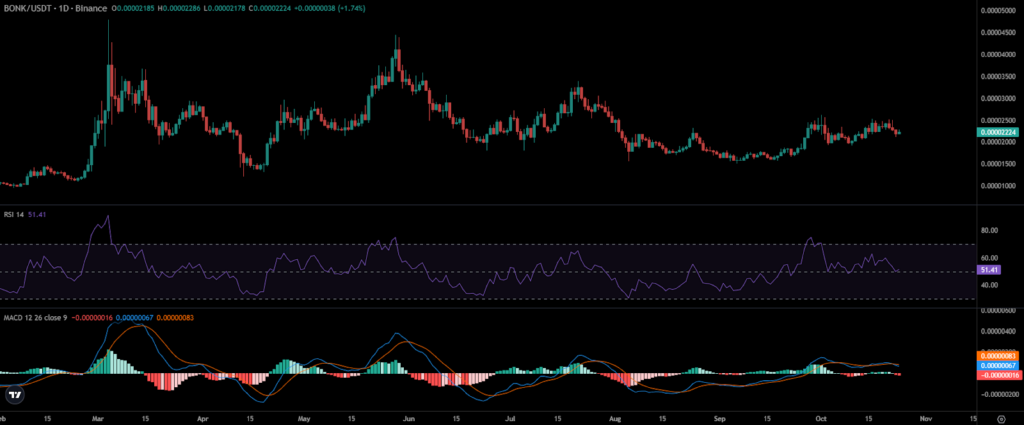This screenshot has height=425, width=1024.
Task: Click the May time axis label
Action: click(x=304, y=418)
